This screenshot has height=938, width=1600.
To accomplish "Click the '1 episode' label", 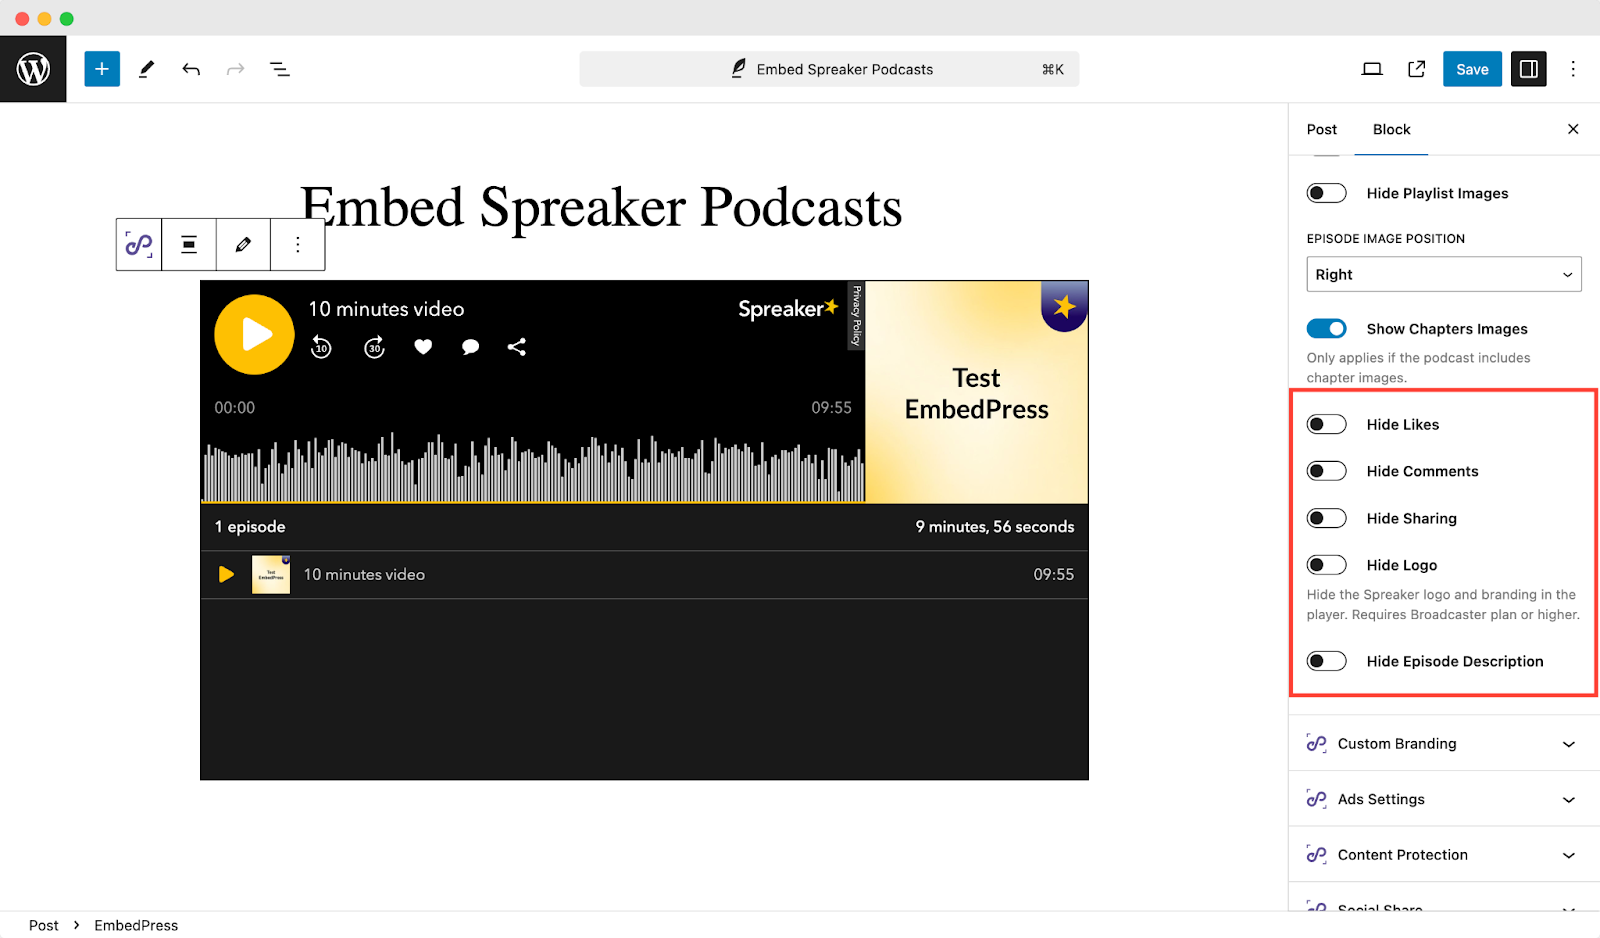I will point(250,527).
